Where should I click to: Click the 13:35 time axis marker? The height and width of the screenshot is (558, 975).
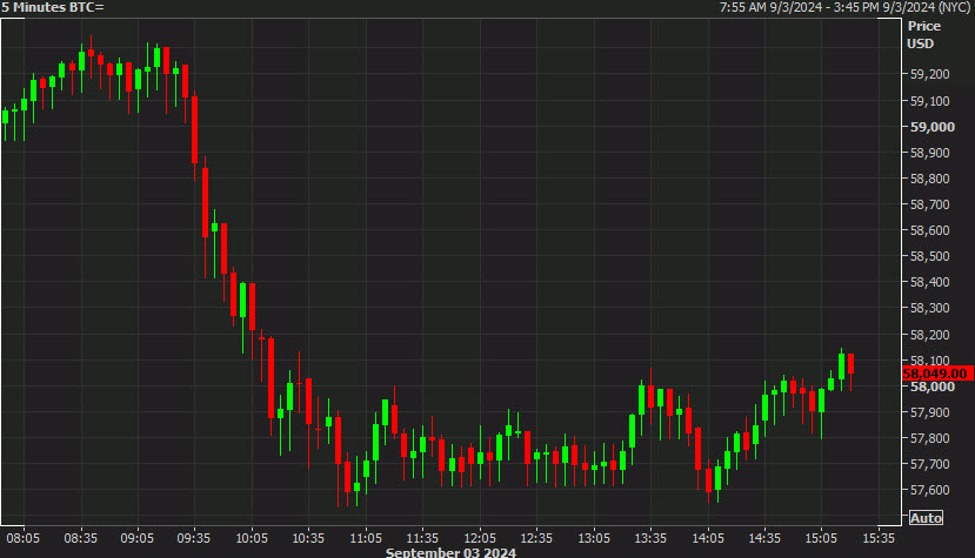[650, 537]
